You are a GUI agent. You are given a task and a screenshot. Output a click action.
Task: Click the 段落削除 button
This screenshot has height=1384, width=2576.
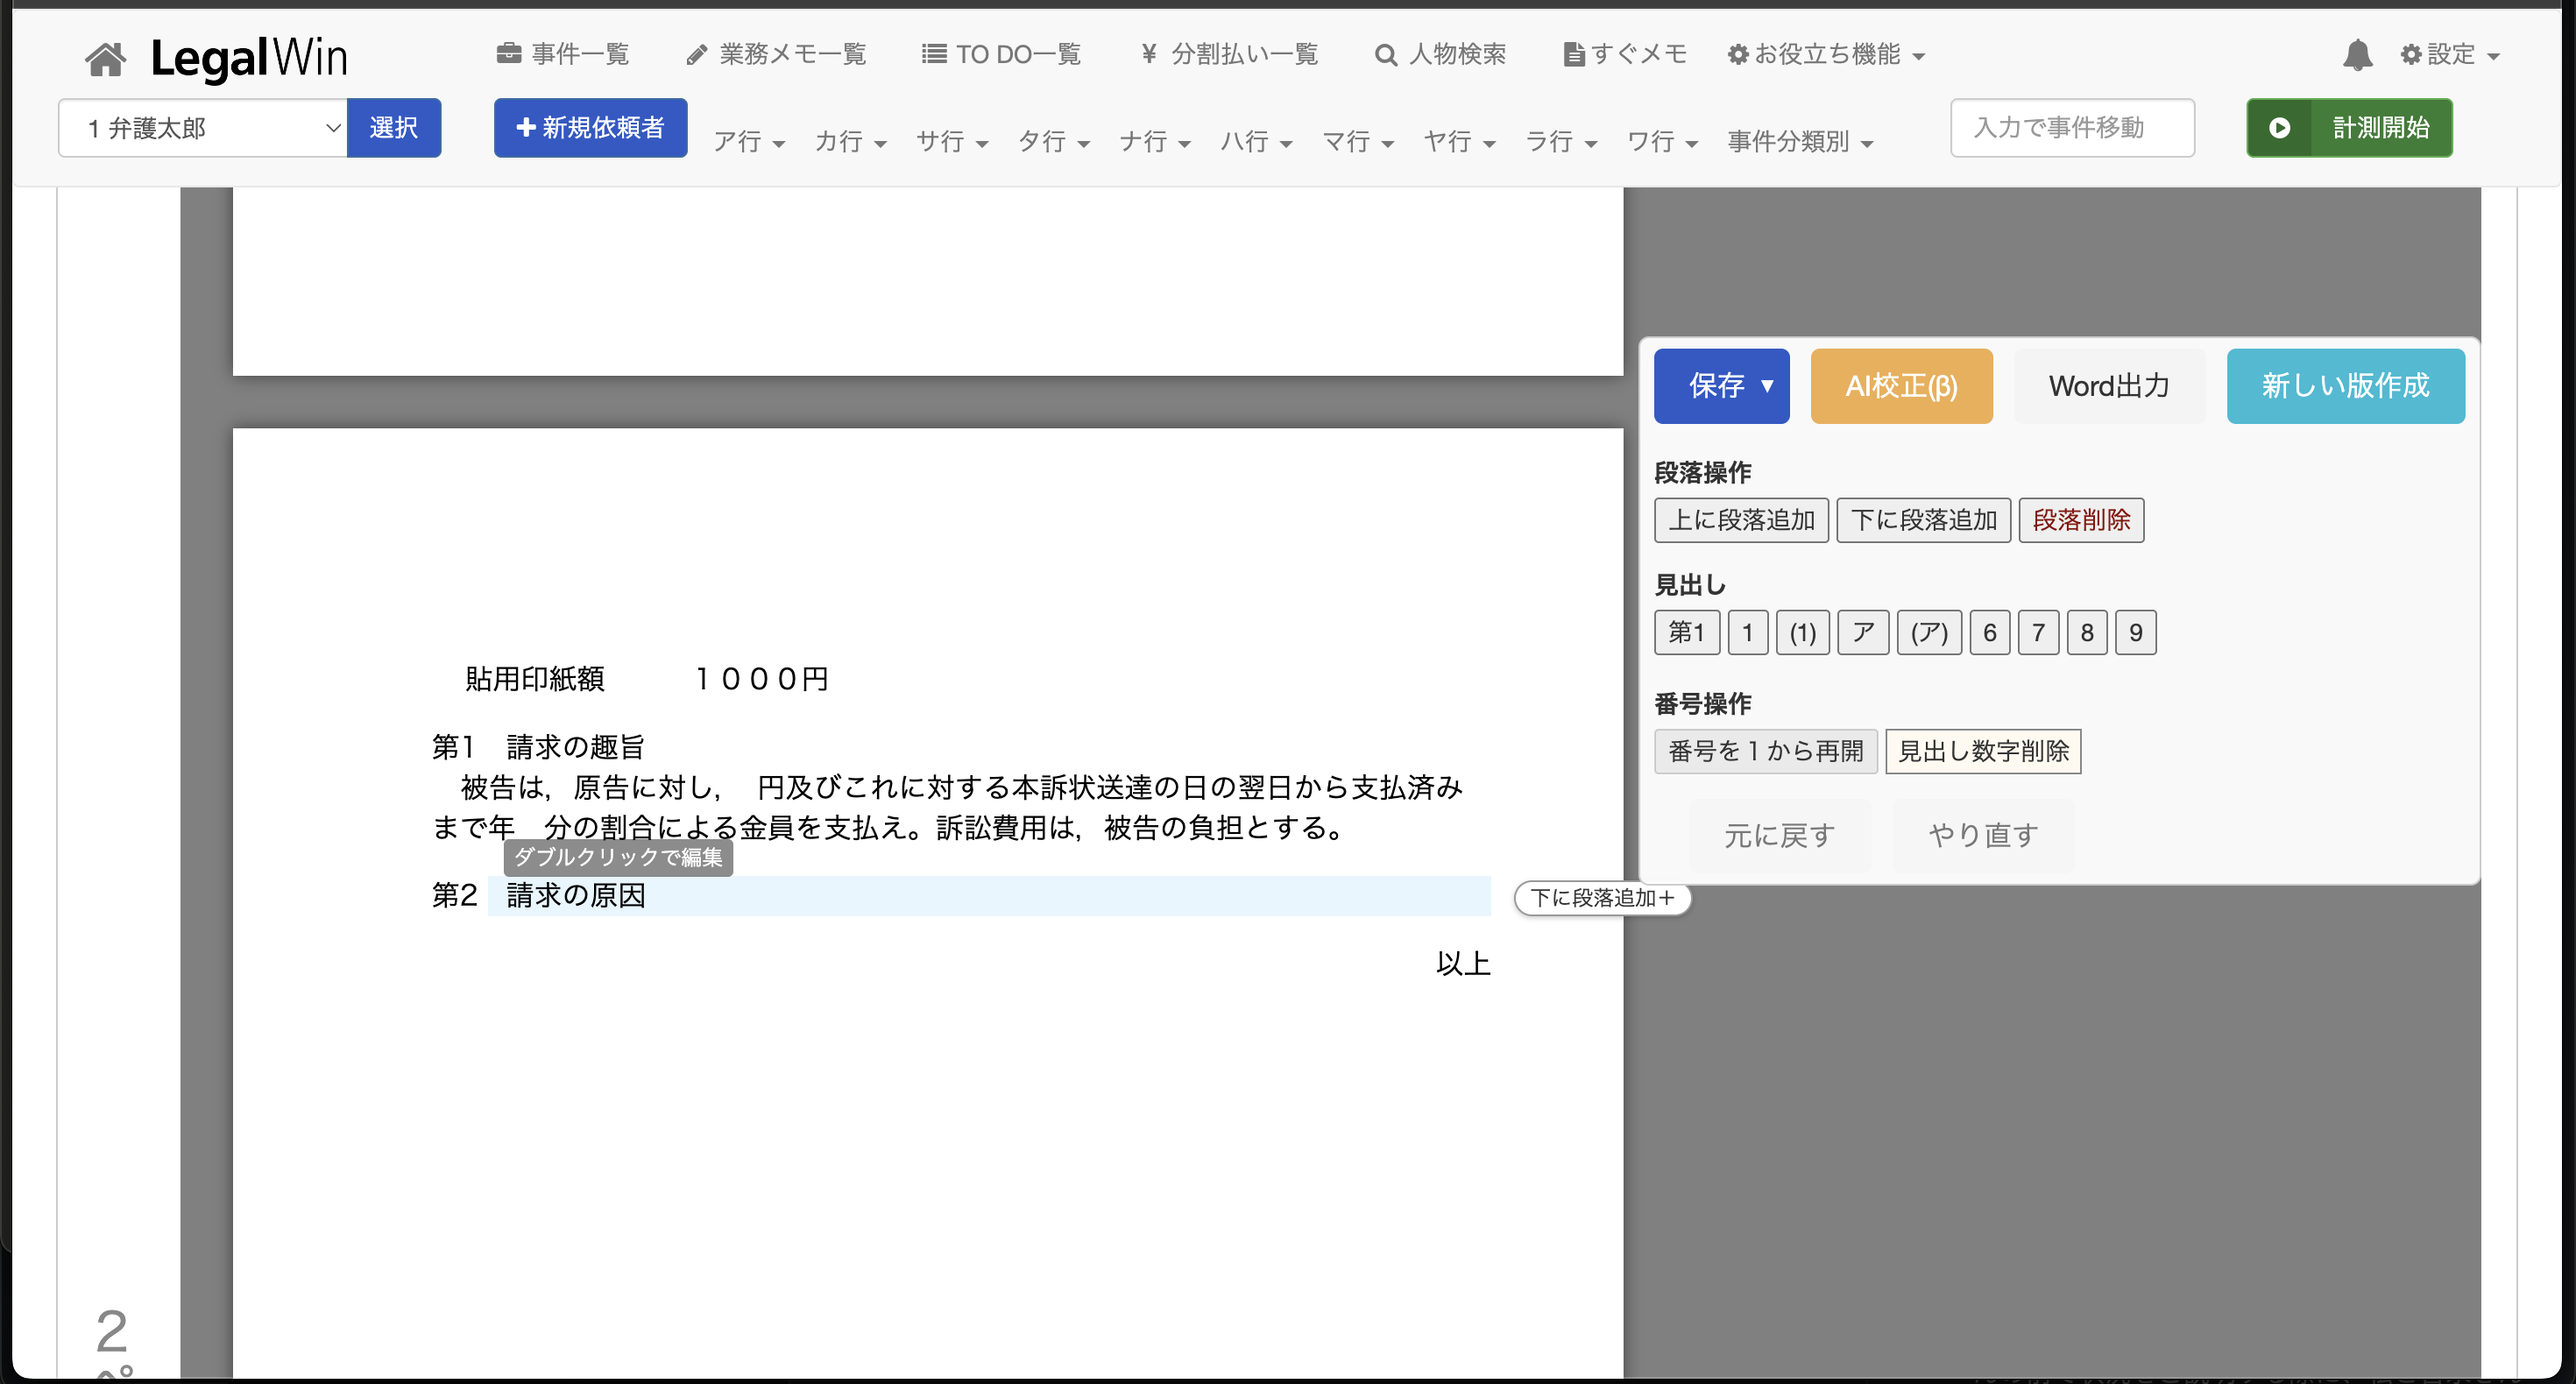(x=2080, y=520)
